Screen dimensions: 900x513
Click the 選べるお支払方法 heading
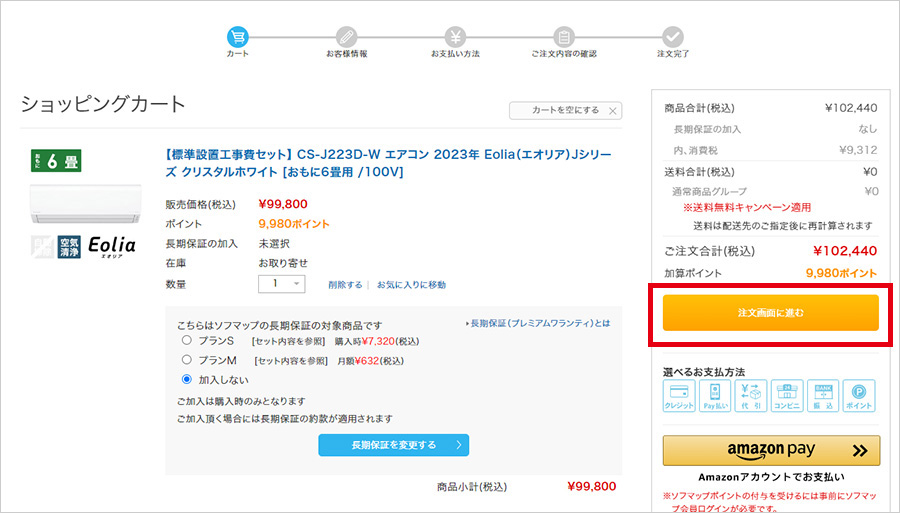coord(704,372)
